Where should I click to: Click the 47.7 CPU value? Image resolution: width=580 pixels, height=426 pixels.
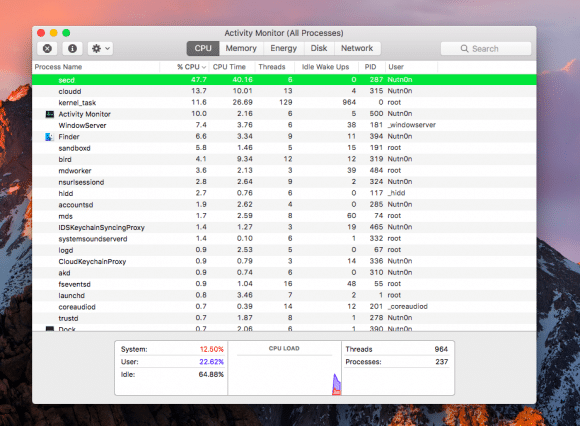[x=199, y=80]
